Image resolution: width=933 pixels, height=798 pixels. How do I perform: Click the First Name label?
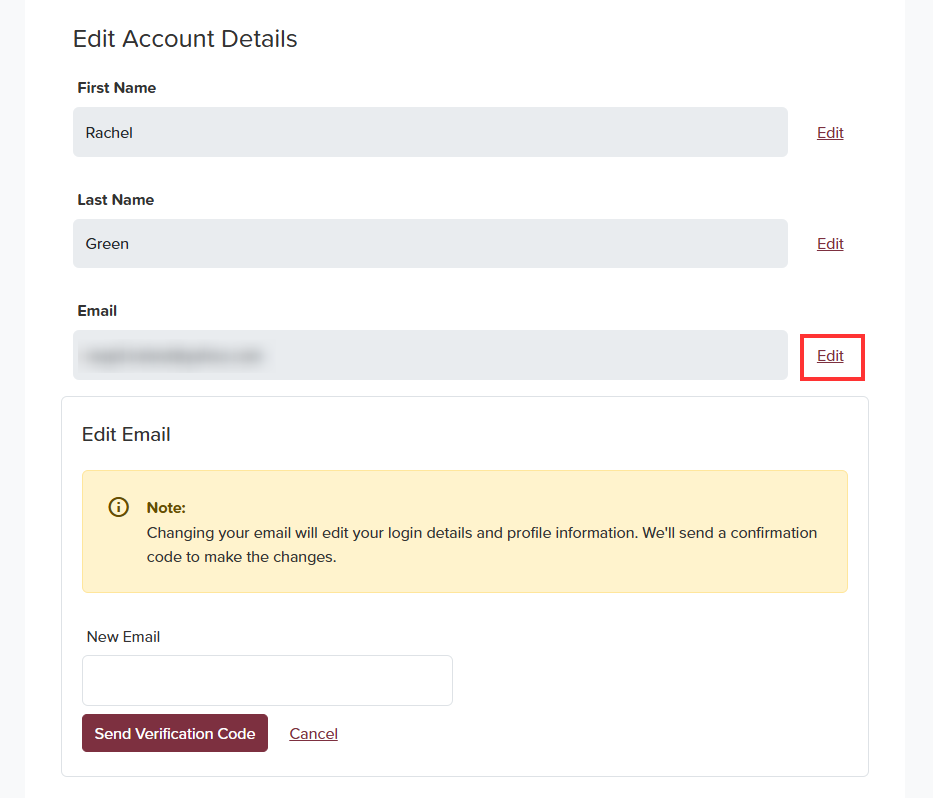117,88
